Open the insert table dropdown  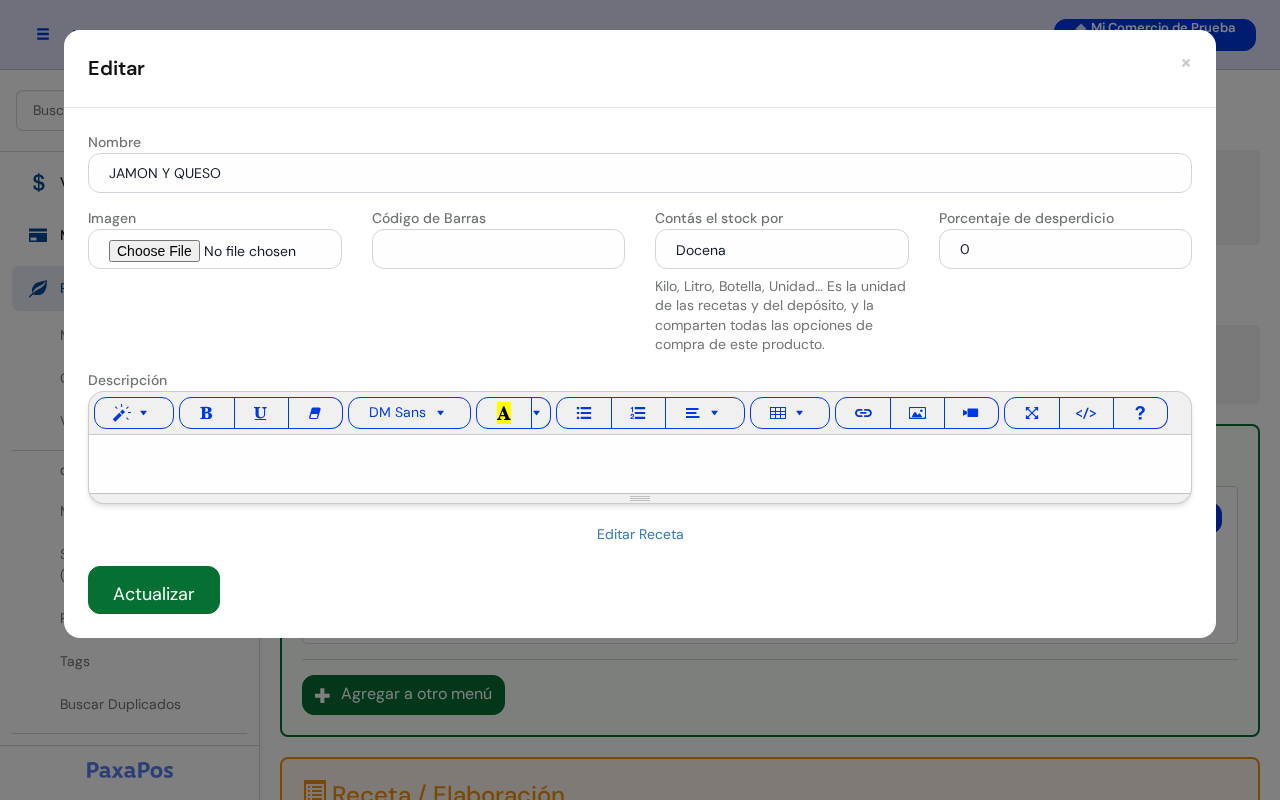coord(789,413)
